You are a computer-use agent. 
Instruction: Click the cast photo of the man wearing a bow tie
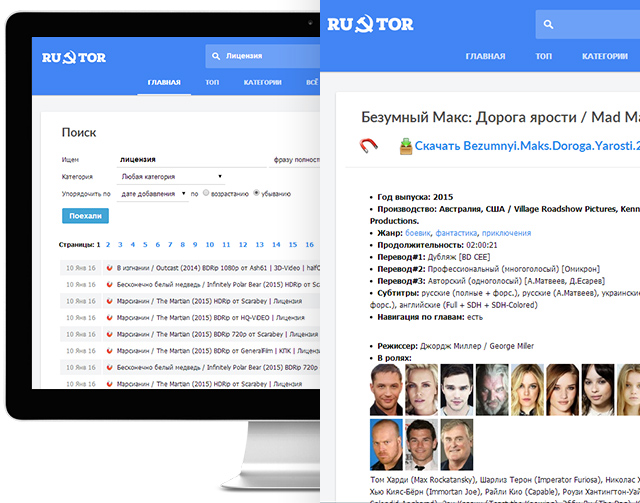click(x=421, y=445)
